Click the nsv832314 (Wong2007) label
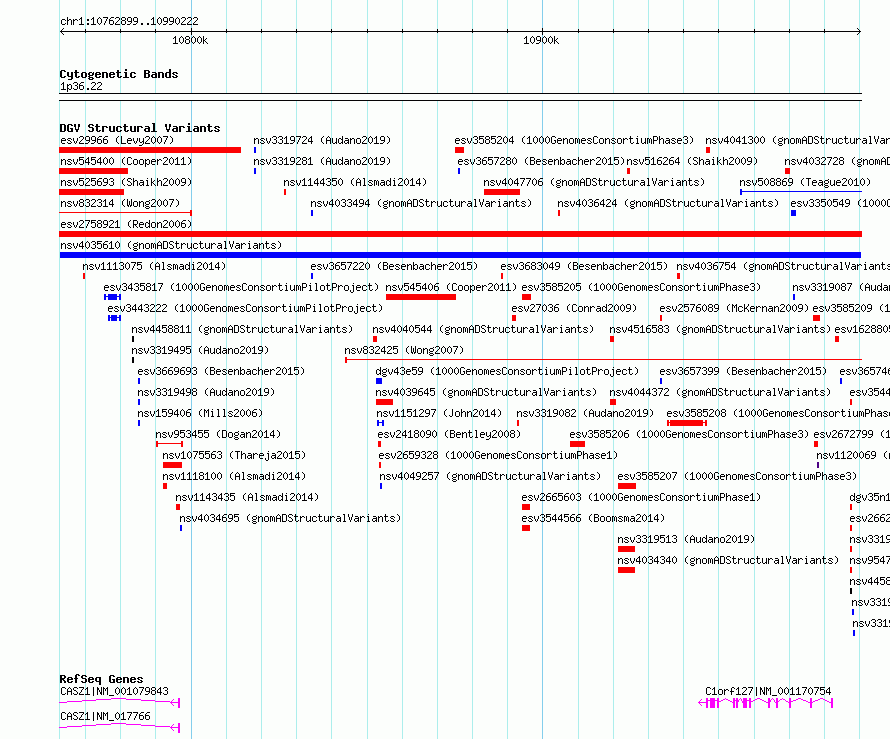The width and height of the screenshot is (890, 739). pyautogui.click(x=120, y=203)
